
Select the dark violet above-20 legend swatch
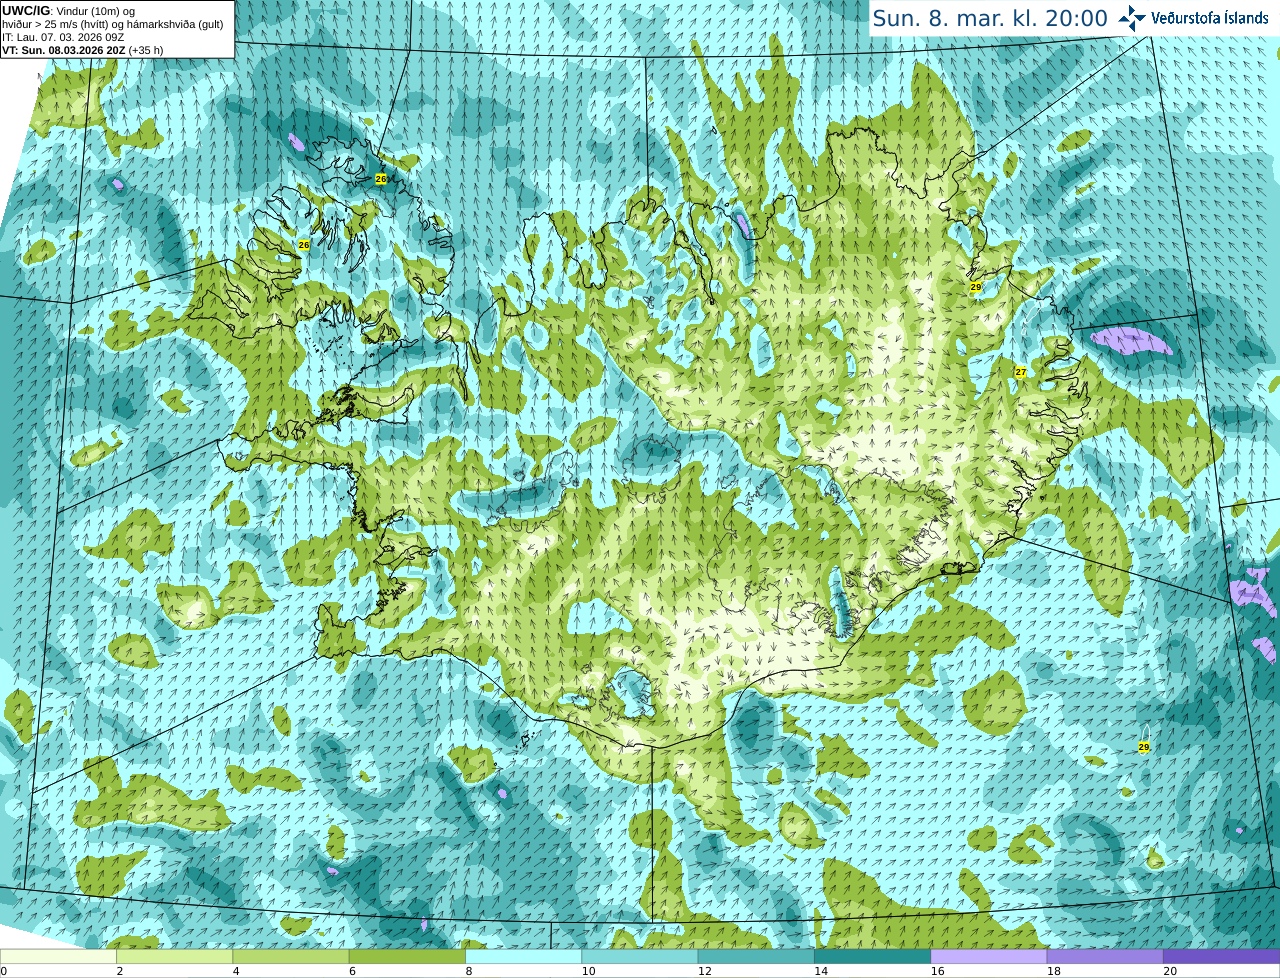[x=1221, y=956]
